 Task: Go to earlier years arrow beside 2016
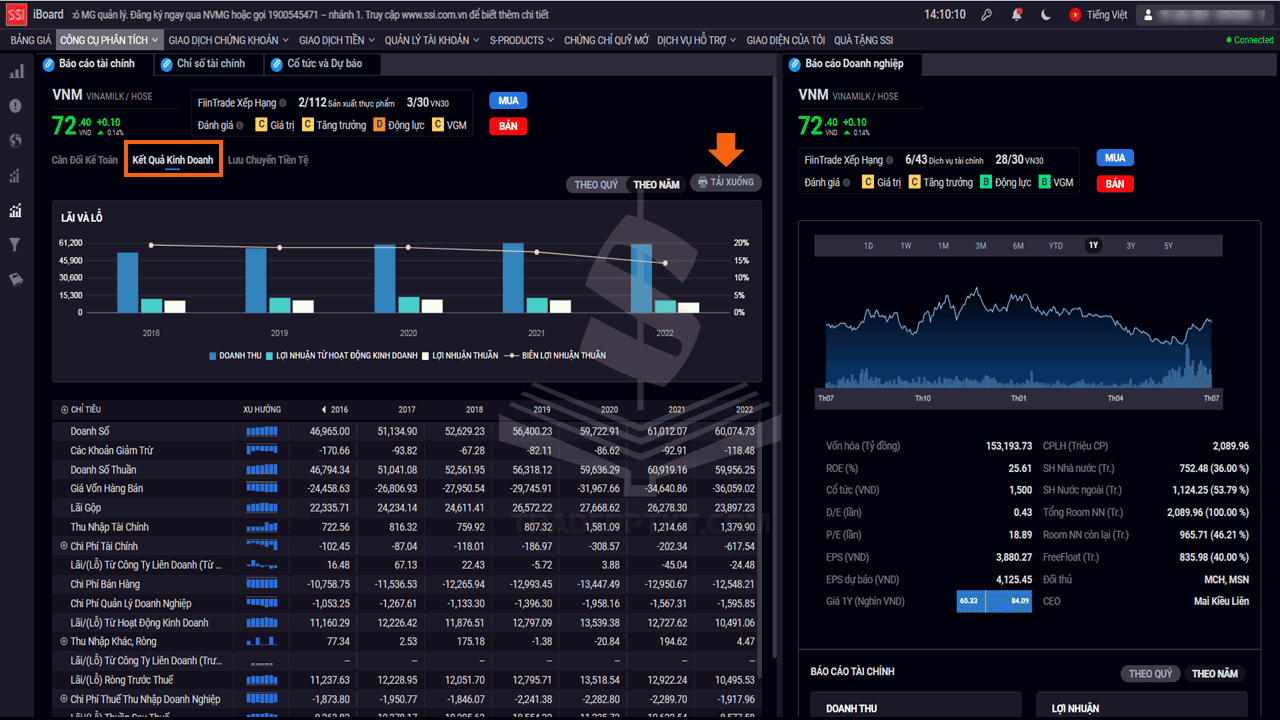(x=323, y=410)
